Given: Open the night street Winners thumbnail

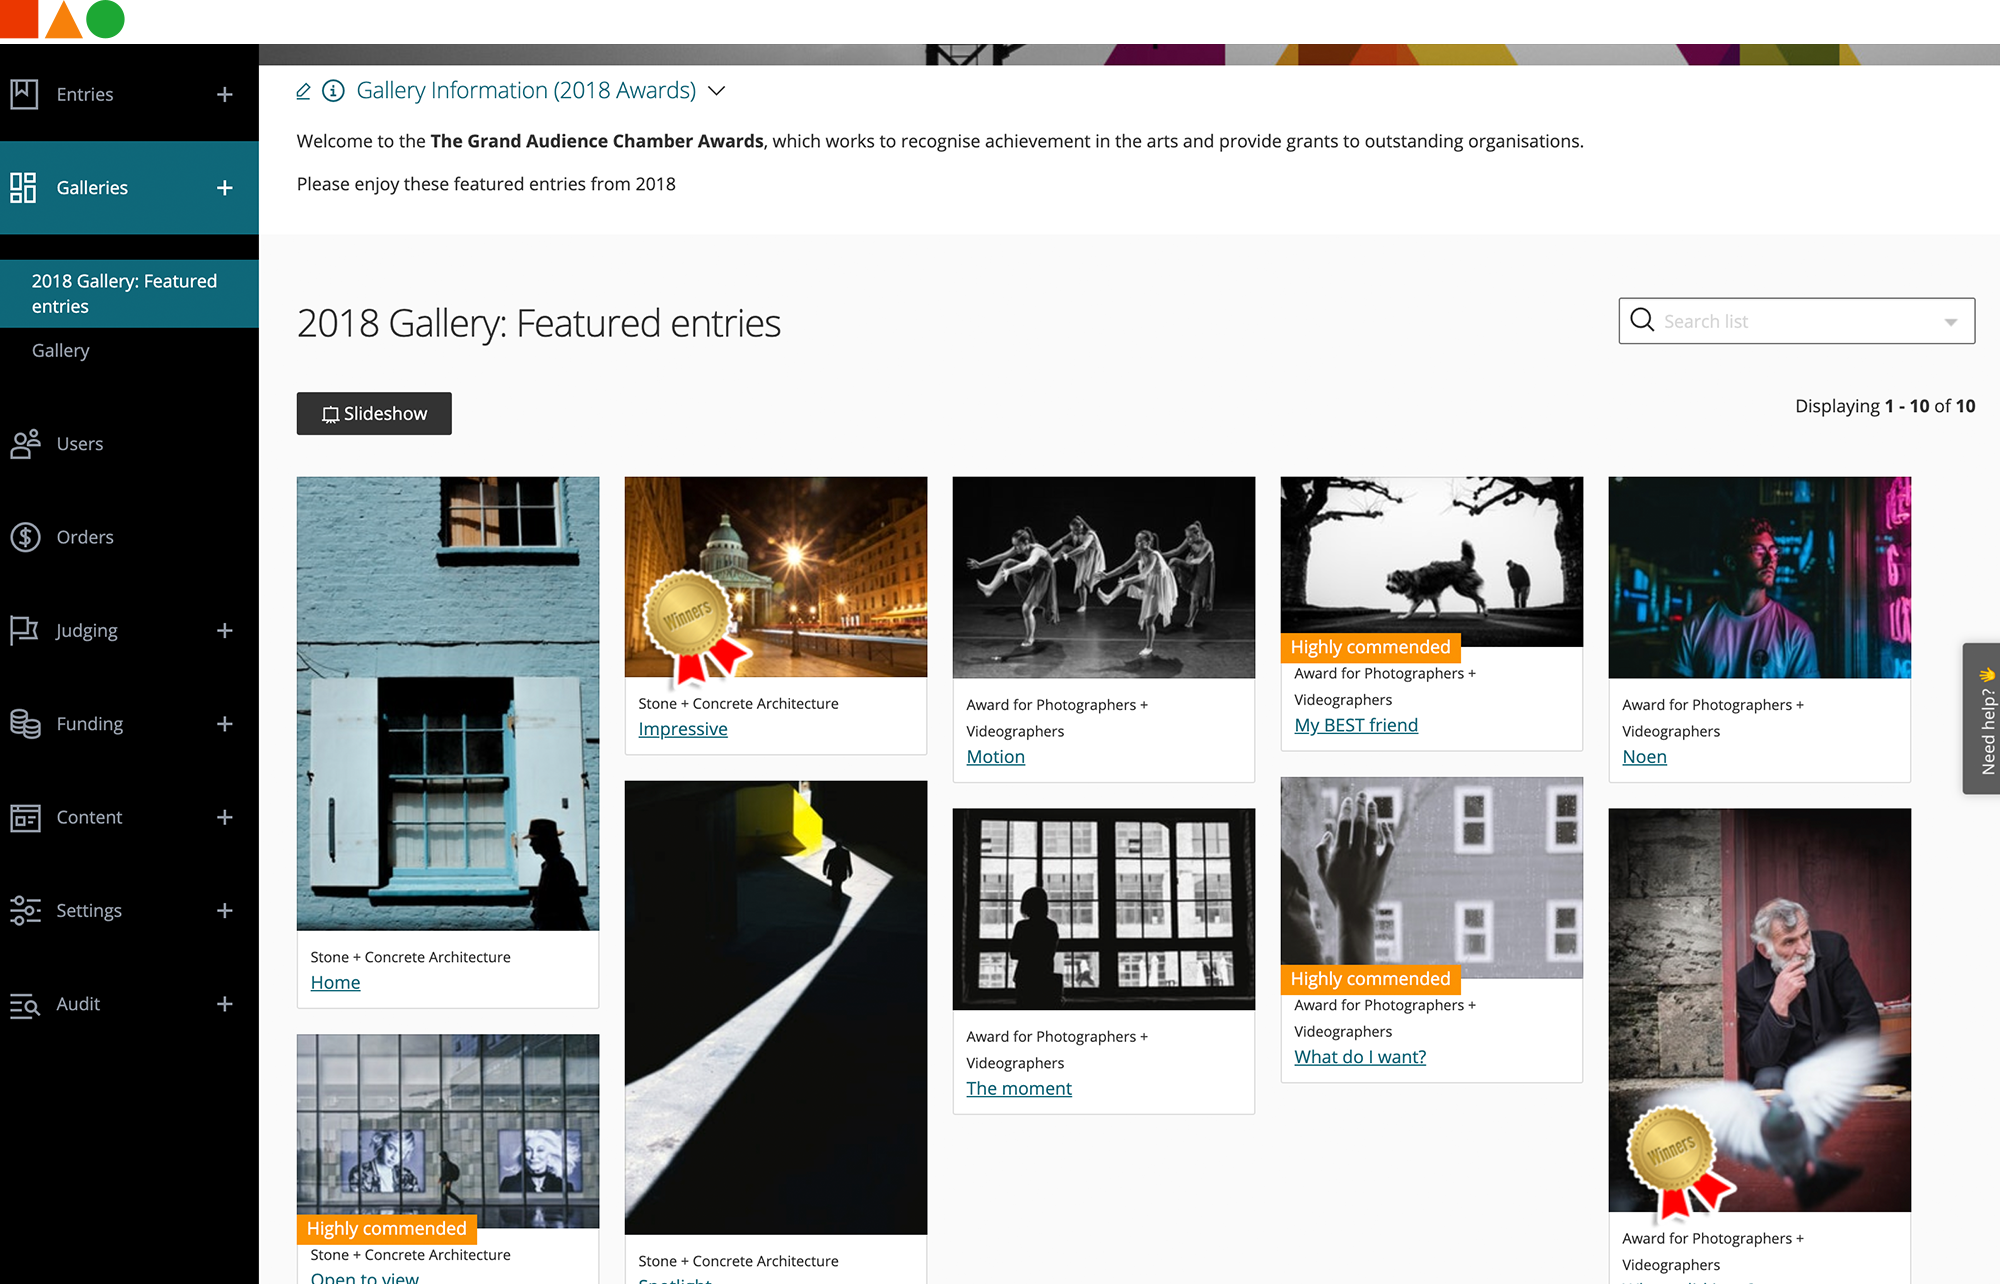Looking at the screenshot, I should click(776, 577).
